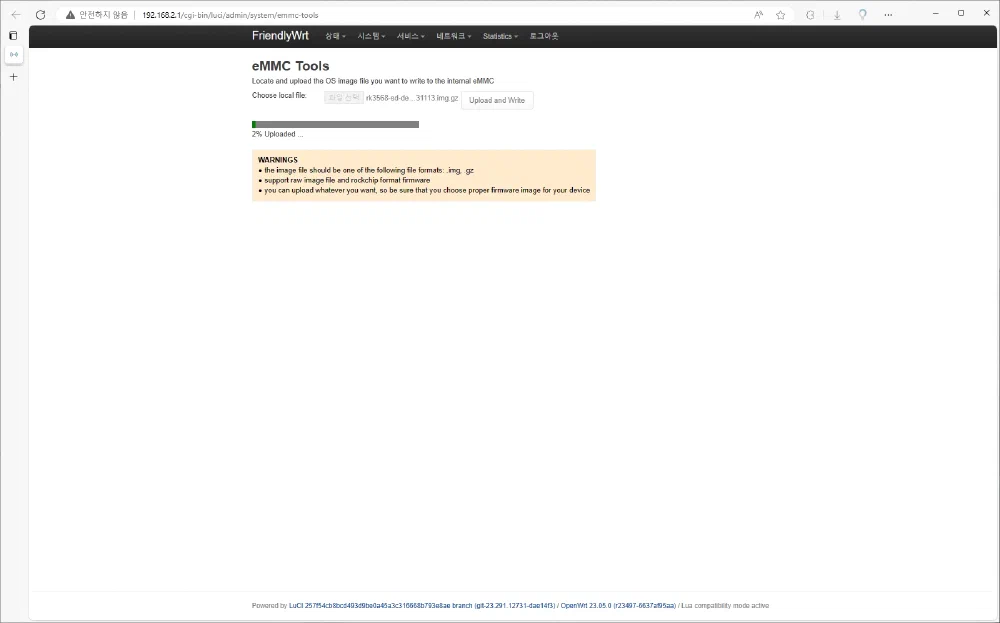Image resolution: width=1000 pixels, height=623 pixels.
Task: Click the 로그아웃 logout link
Action: pyautogui.click(x=544, y=36)
